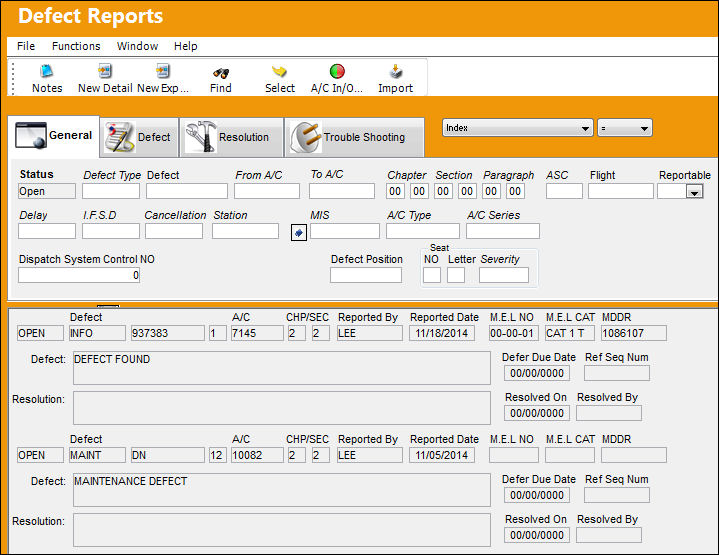Click the first Section 00 field
The height and width of the screenshot is (555, 719).
tap(443, 191)
